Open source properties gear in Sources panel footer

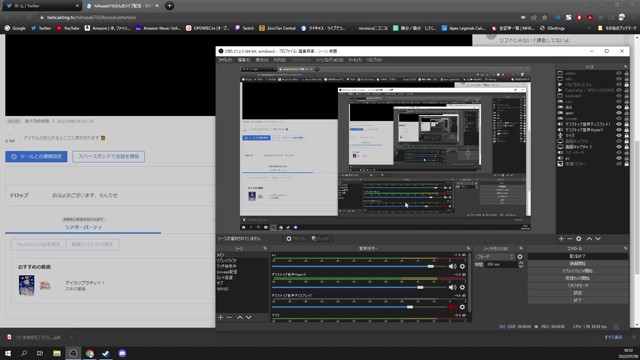click(x=578, y=239)
